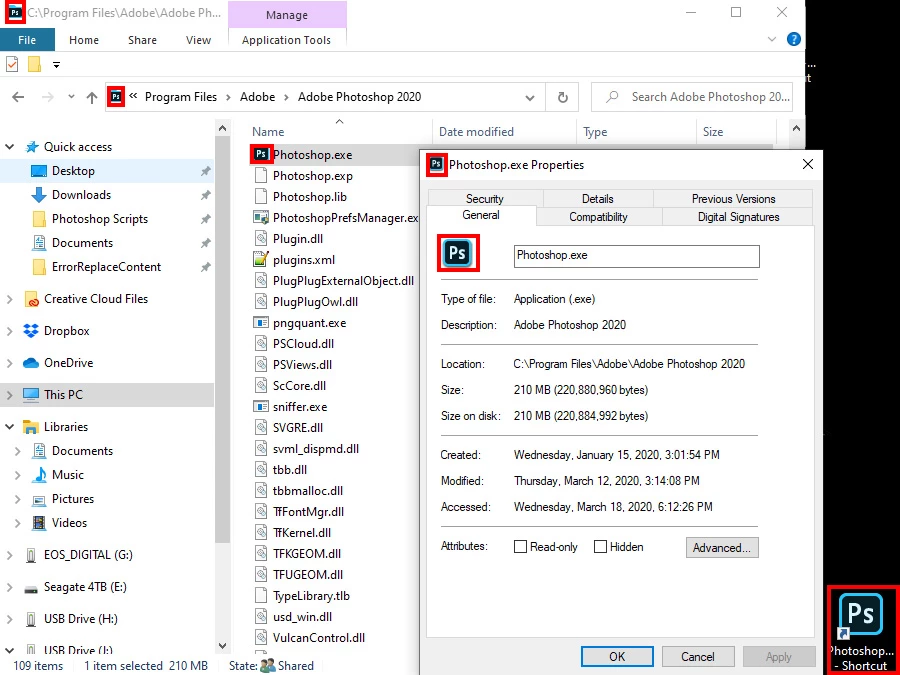Open the Security tab in Properties
Screen dimensions: 900x675
click(x=485, y=199)
